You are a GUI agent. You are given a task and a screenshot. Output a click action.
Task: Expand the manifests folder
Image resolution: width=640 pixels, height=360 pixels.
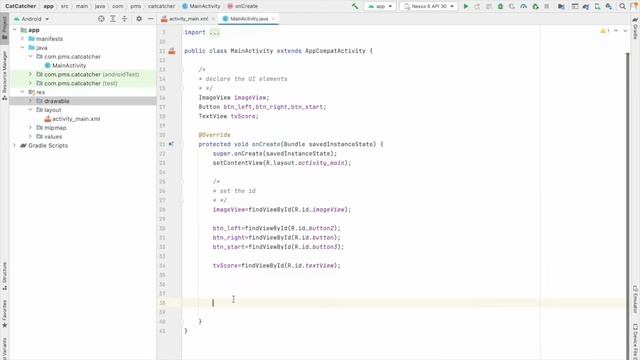coord(22,39)
